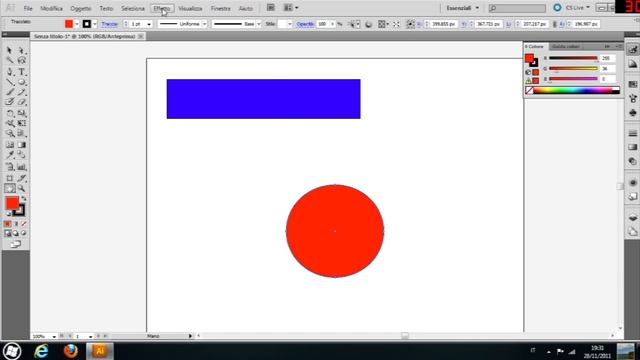Switch to Guida colori panel tab
The image size is (640, 360).
coord(566,47)
